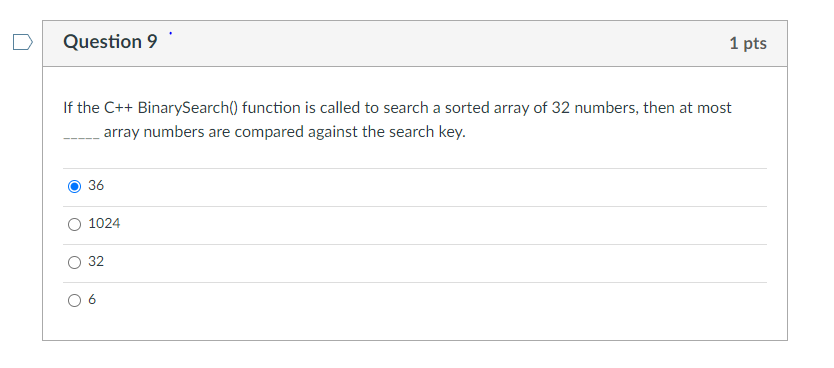
Task: Click the small blue dot beside Question 9
Action: [x=171, y=34]
